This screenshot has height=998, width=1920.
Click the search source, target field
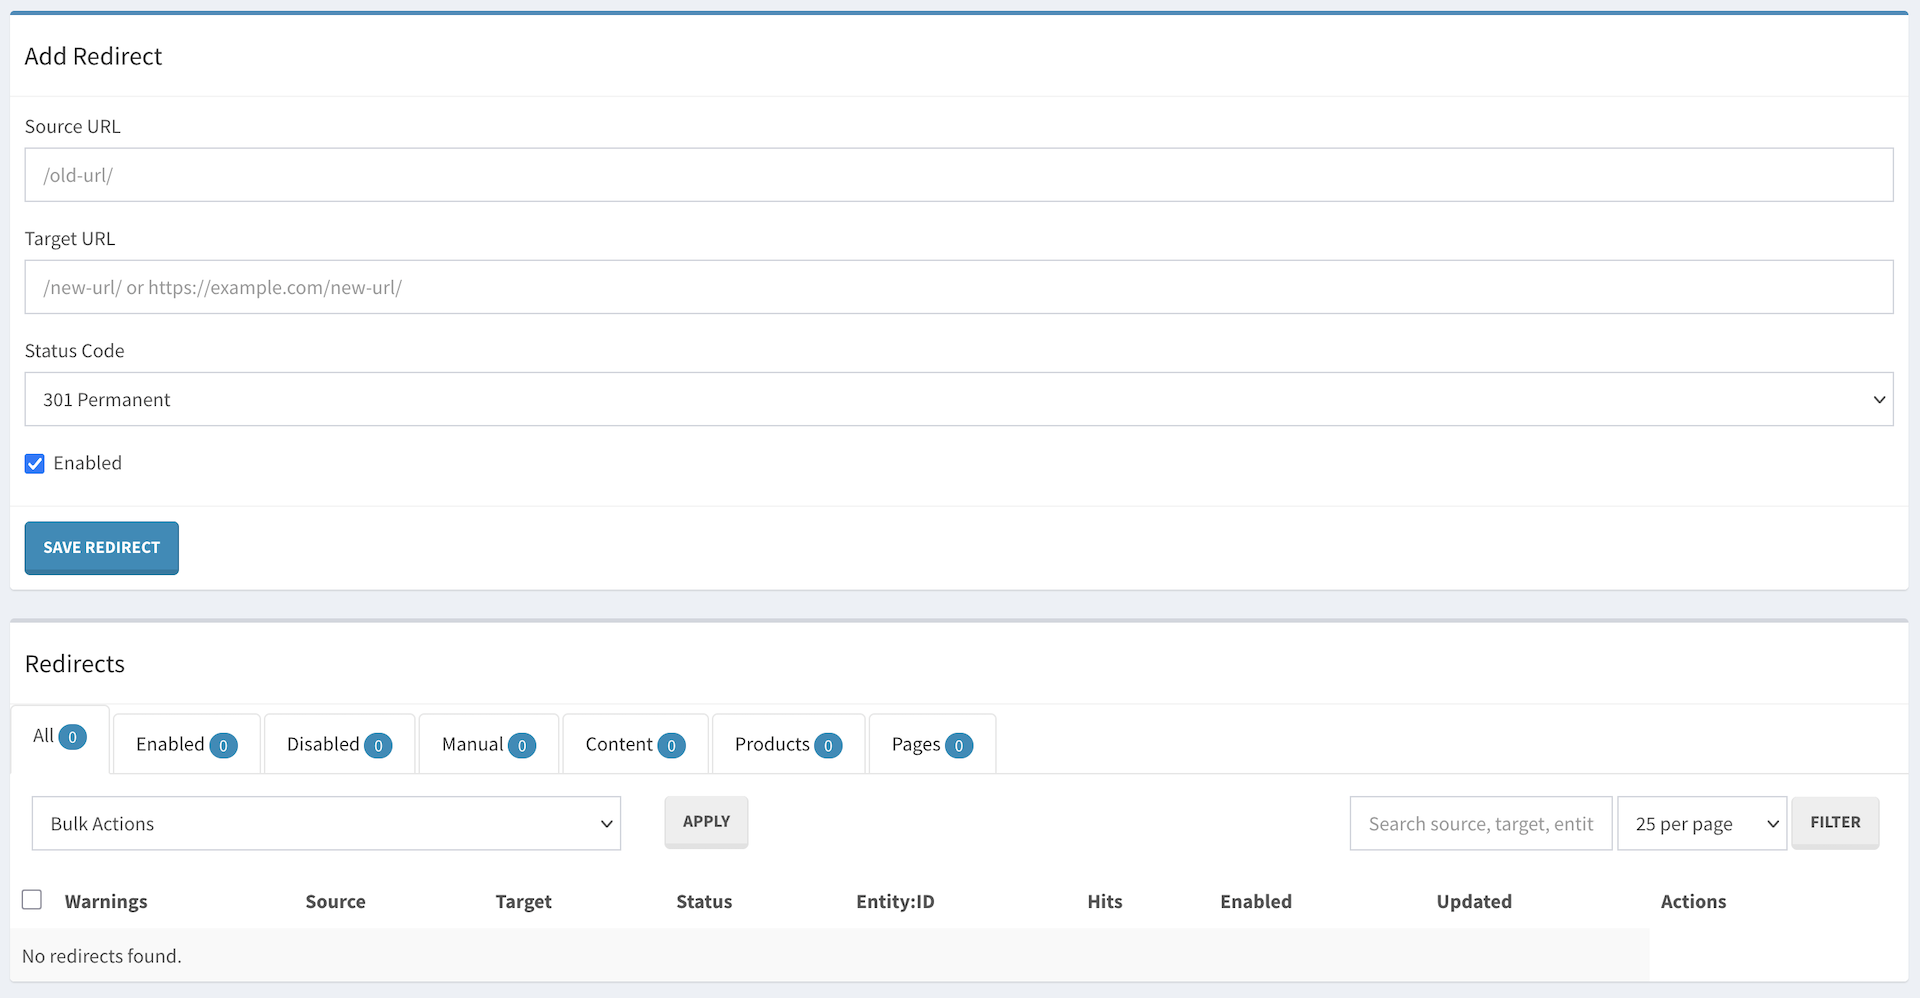coord(1480,824)
